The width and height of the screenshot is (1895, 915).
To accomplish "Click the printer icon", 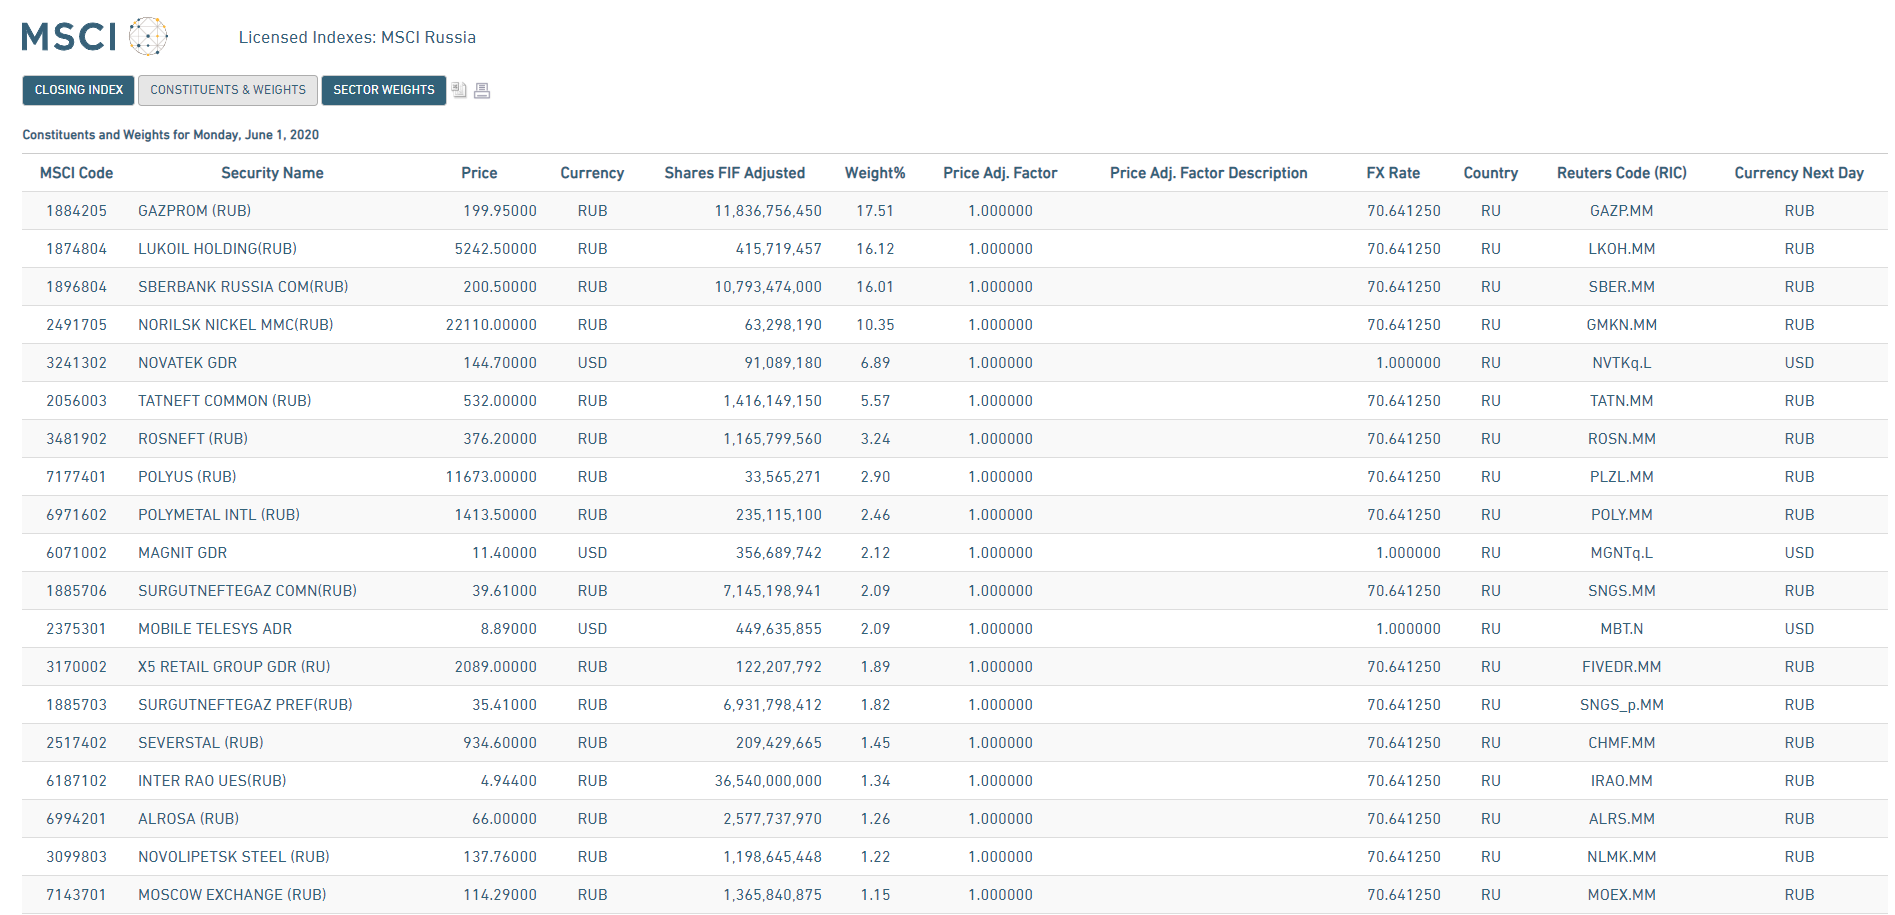I will click(482, 91).
